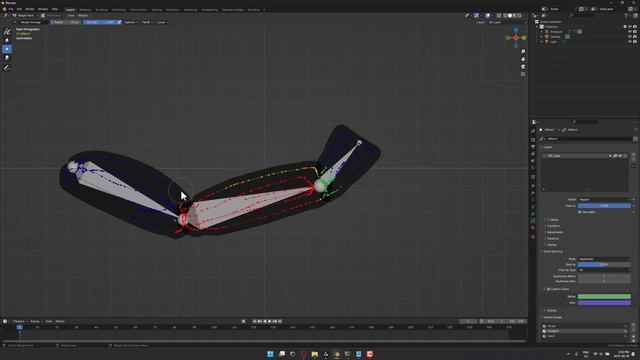The height and width of the screenshot is (360, 640).
Task: Click the viewport pan hand gizmo
Action: 523,59
